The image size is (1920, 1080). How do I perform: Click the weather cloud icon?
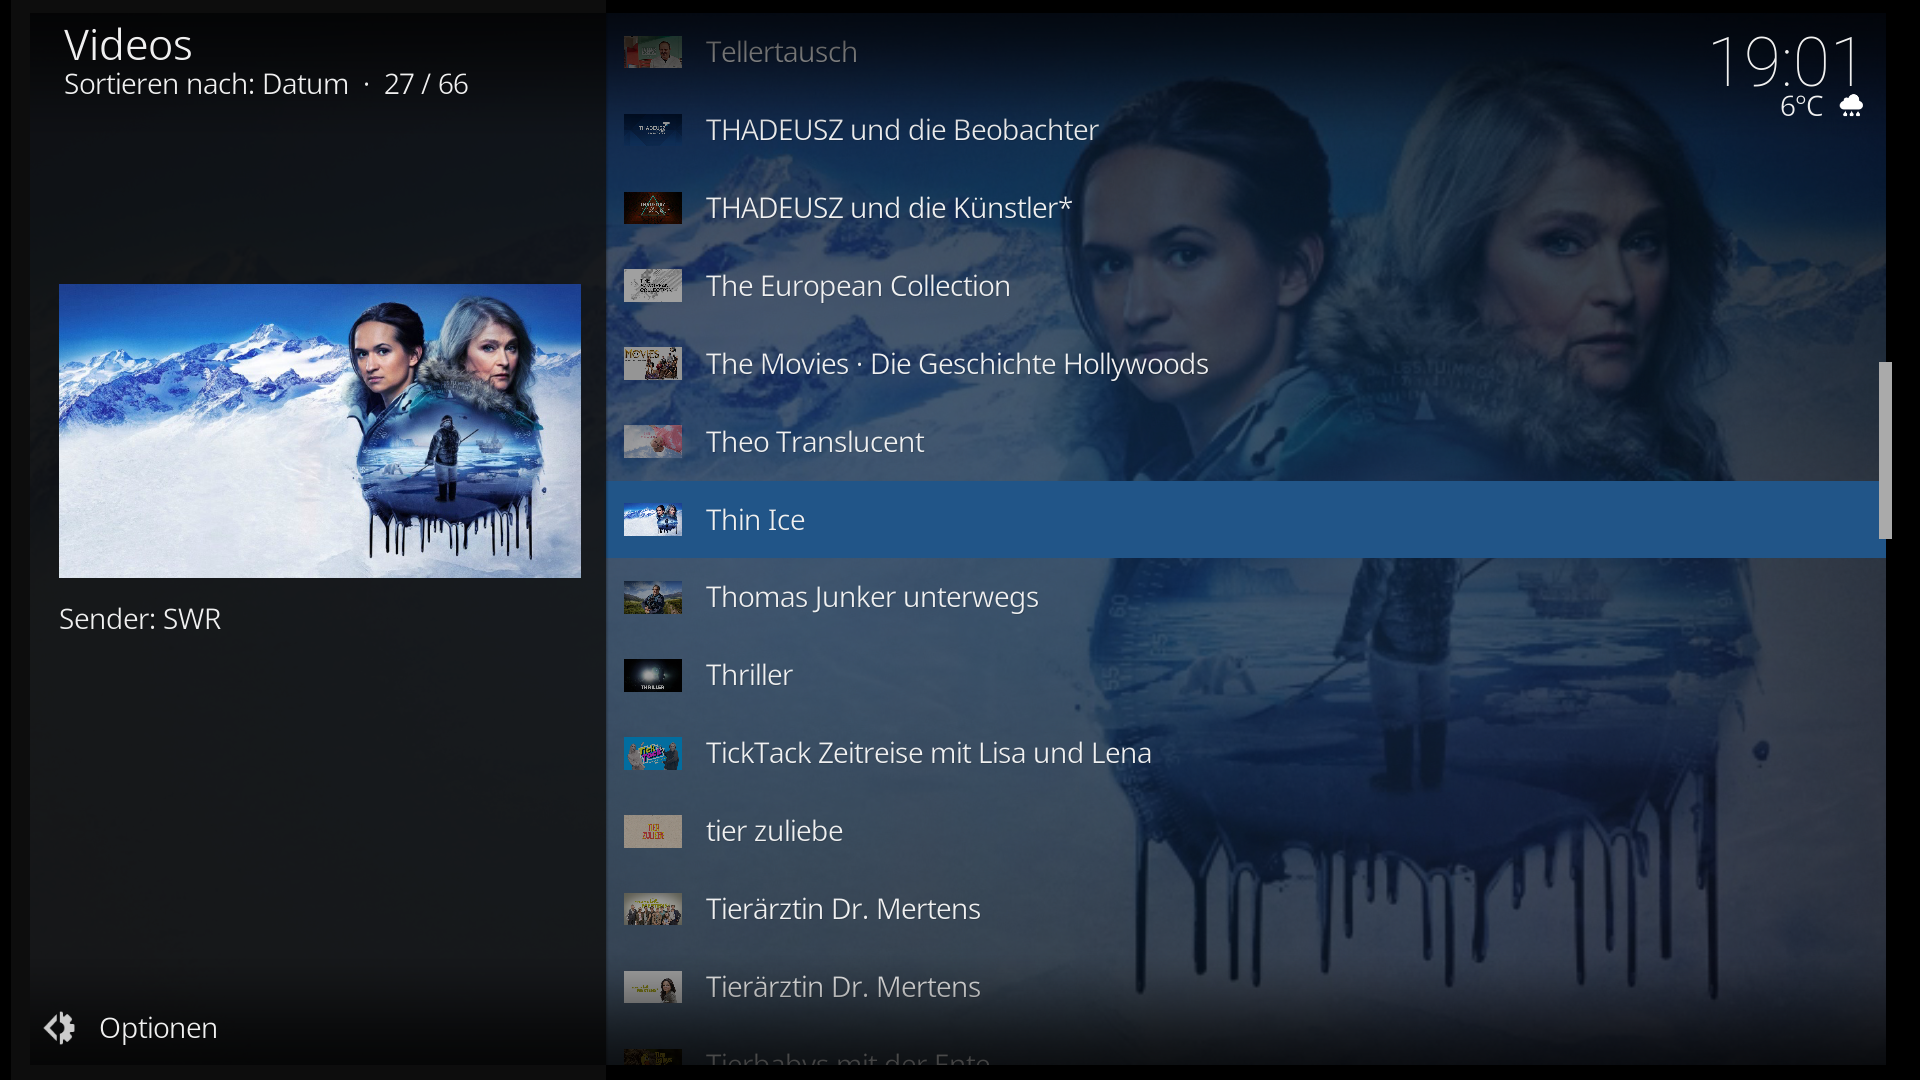click(1851, 105)
